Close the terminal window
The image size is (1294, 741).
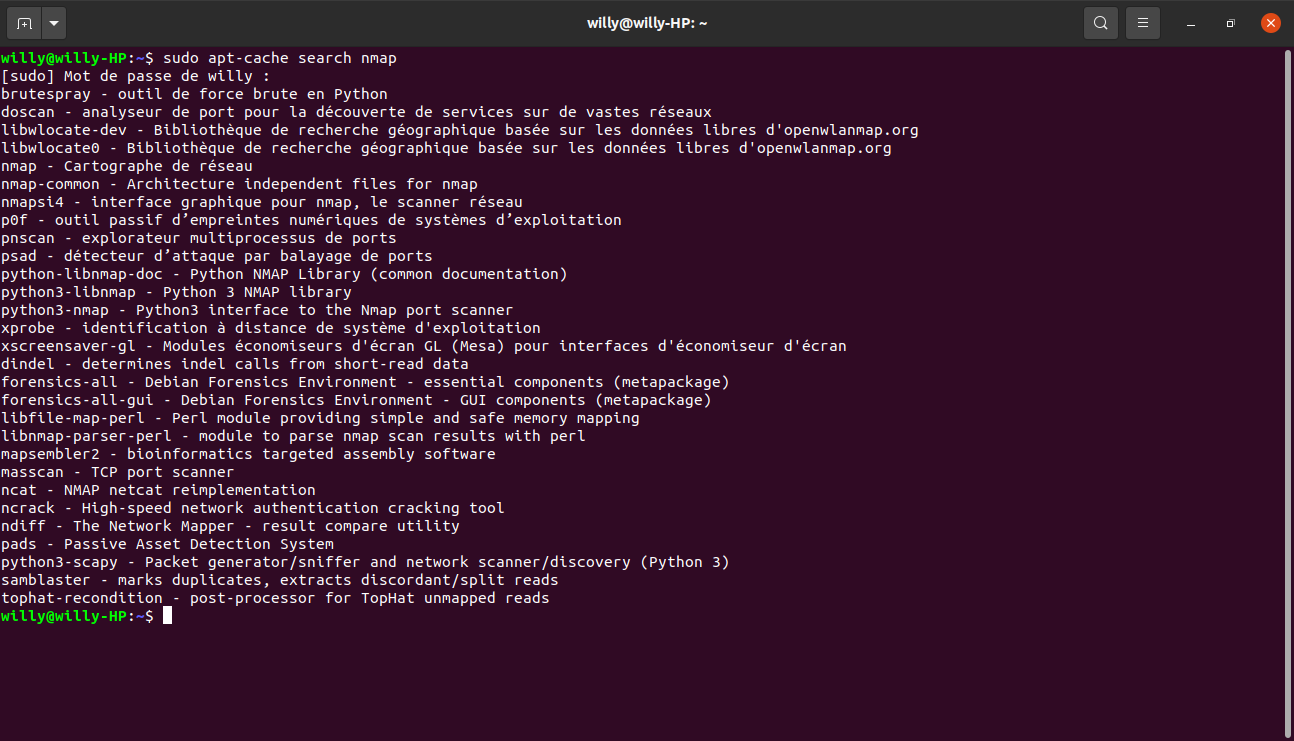pos(1270,23)
